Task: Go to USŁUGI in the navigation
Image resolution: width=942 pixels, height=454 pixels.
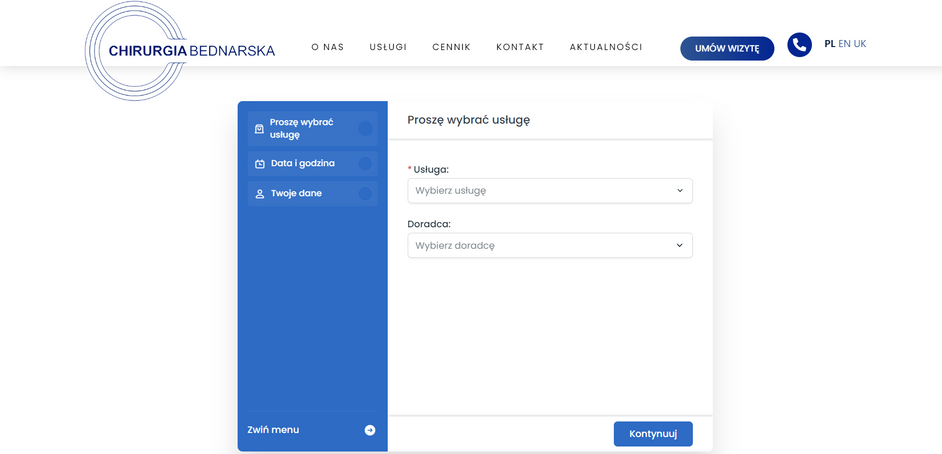Action: (388, 48)
